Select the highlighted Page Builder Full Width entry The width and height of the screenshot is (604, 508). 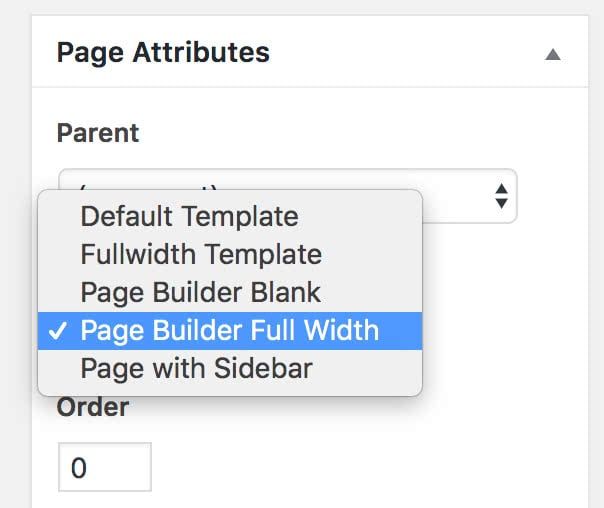[x=229, y=330]
